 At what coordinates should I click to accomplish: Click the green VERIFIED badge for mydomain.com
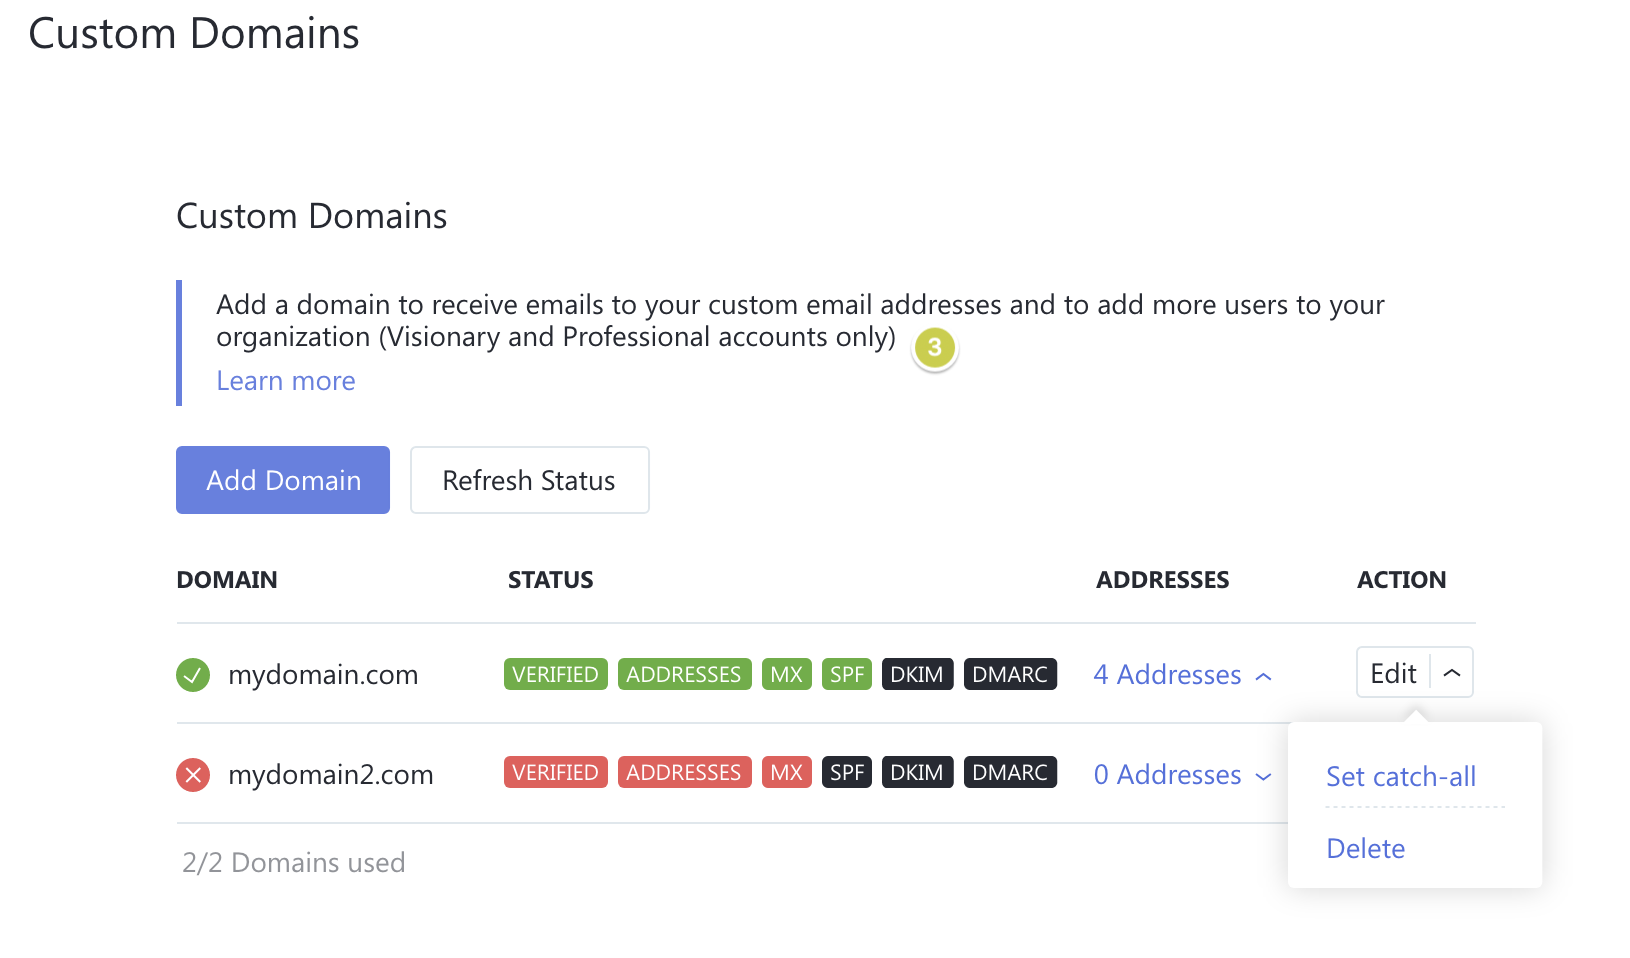click(x=555, y=674)
